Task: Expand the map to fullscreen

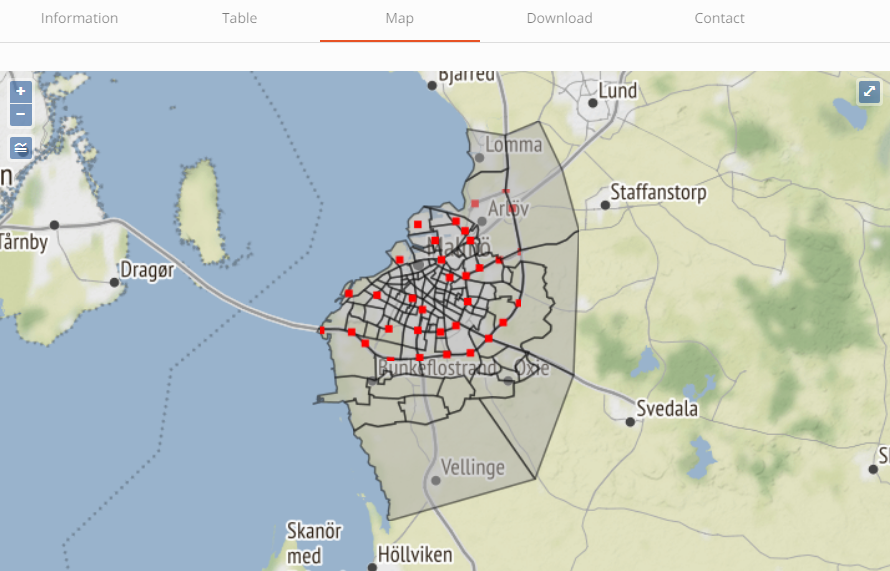Action: click(869, 91)
